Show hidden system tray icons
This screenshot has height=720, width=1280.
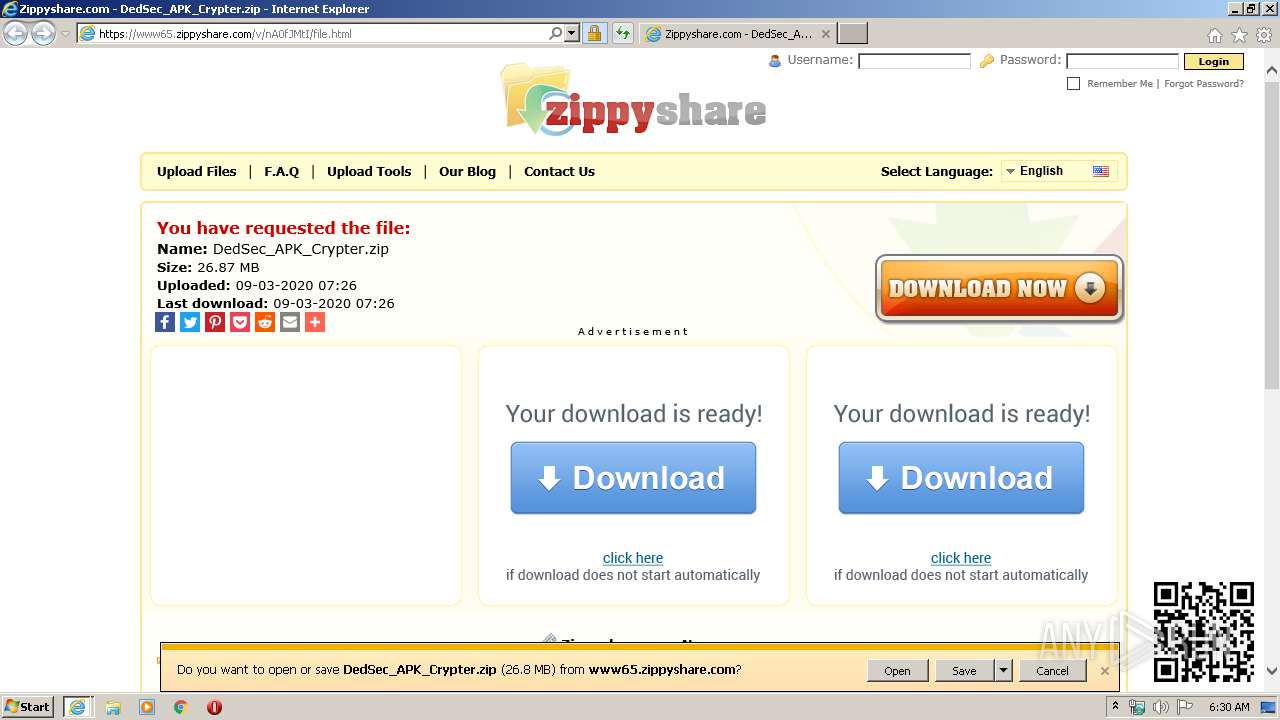(1115, 707)
